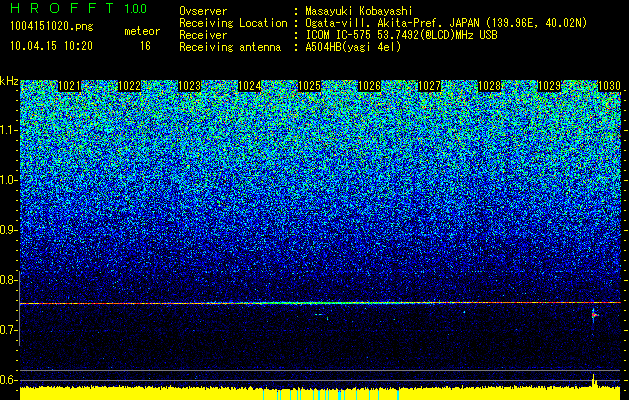Screen dimensions: 629x400
Task: Click the 0.8 frequency axis label
Action: click(x=8, y=280)
